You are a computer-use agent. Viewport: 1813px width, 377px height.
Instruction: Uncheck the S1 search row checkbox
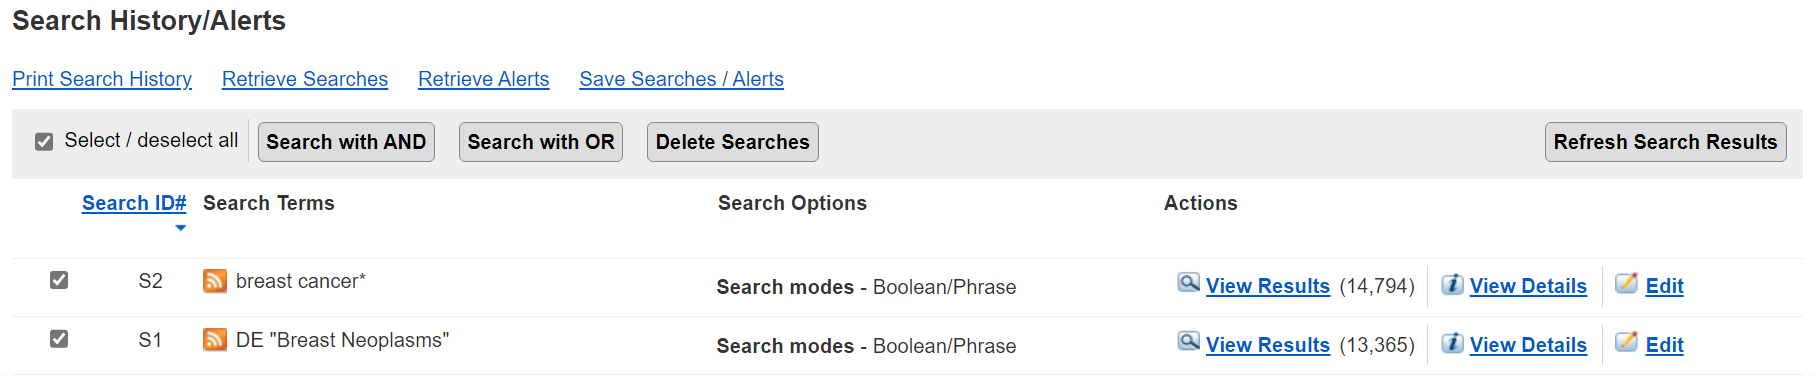[x=59, y=339]
